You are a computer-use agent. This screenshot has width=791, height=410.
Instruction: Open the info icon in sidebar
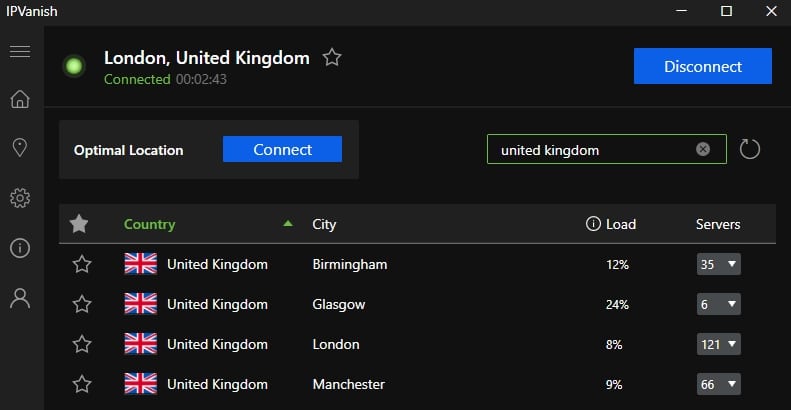[x=20, y=248]
